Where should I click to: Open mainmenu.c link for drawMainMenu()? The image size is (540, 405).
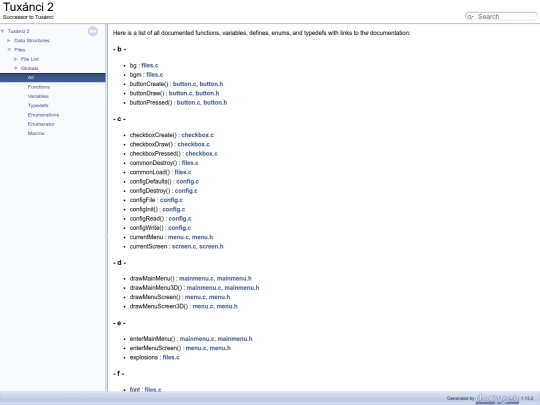click(x=196, y=279)
